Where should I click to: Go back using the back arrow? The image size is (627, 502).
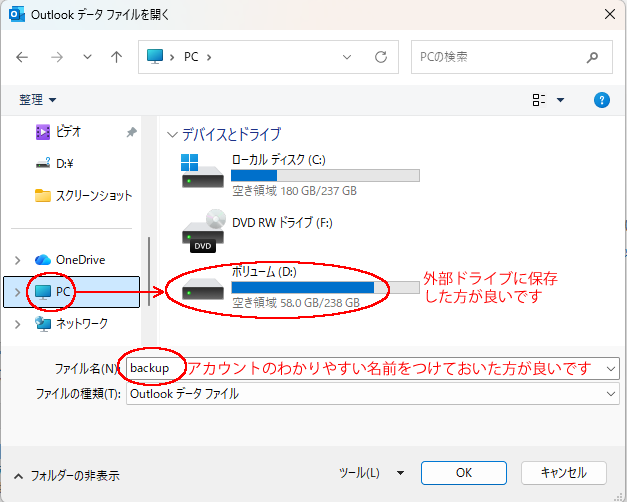(x=22, y=57)
